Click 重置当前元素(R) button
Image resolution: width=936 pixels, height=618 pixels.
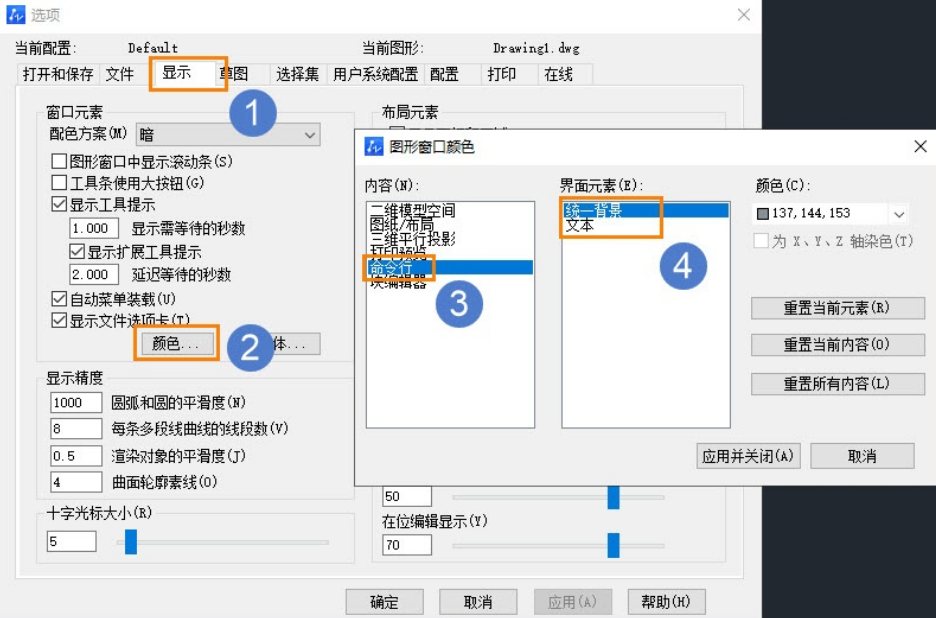click(x=838, y=308)
